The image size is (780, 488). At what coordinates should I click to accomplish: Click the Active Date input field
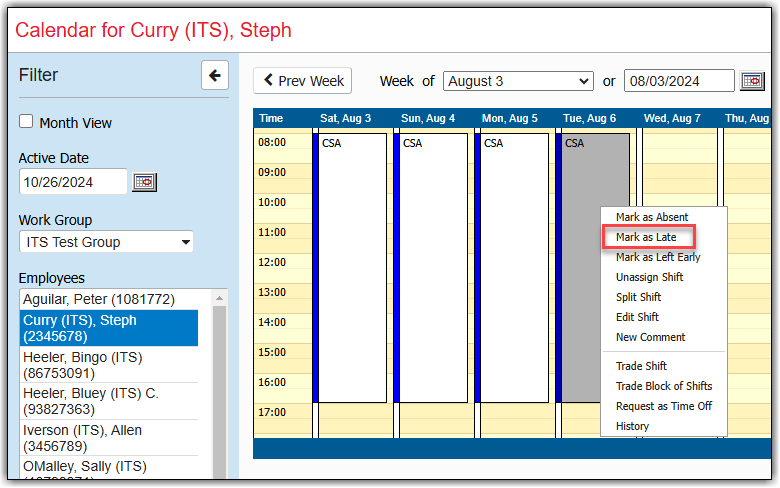[x=73, y=182]
